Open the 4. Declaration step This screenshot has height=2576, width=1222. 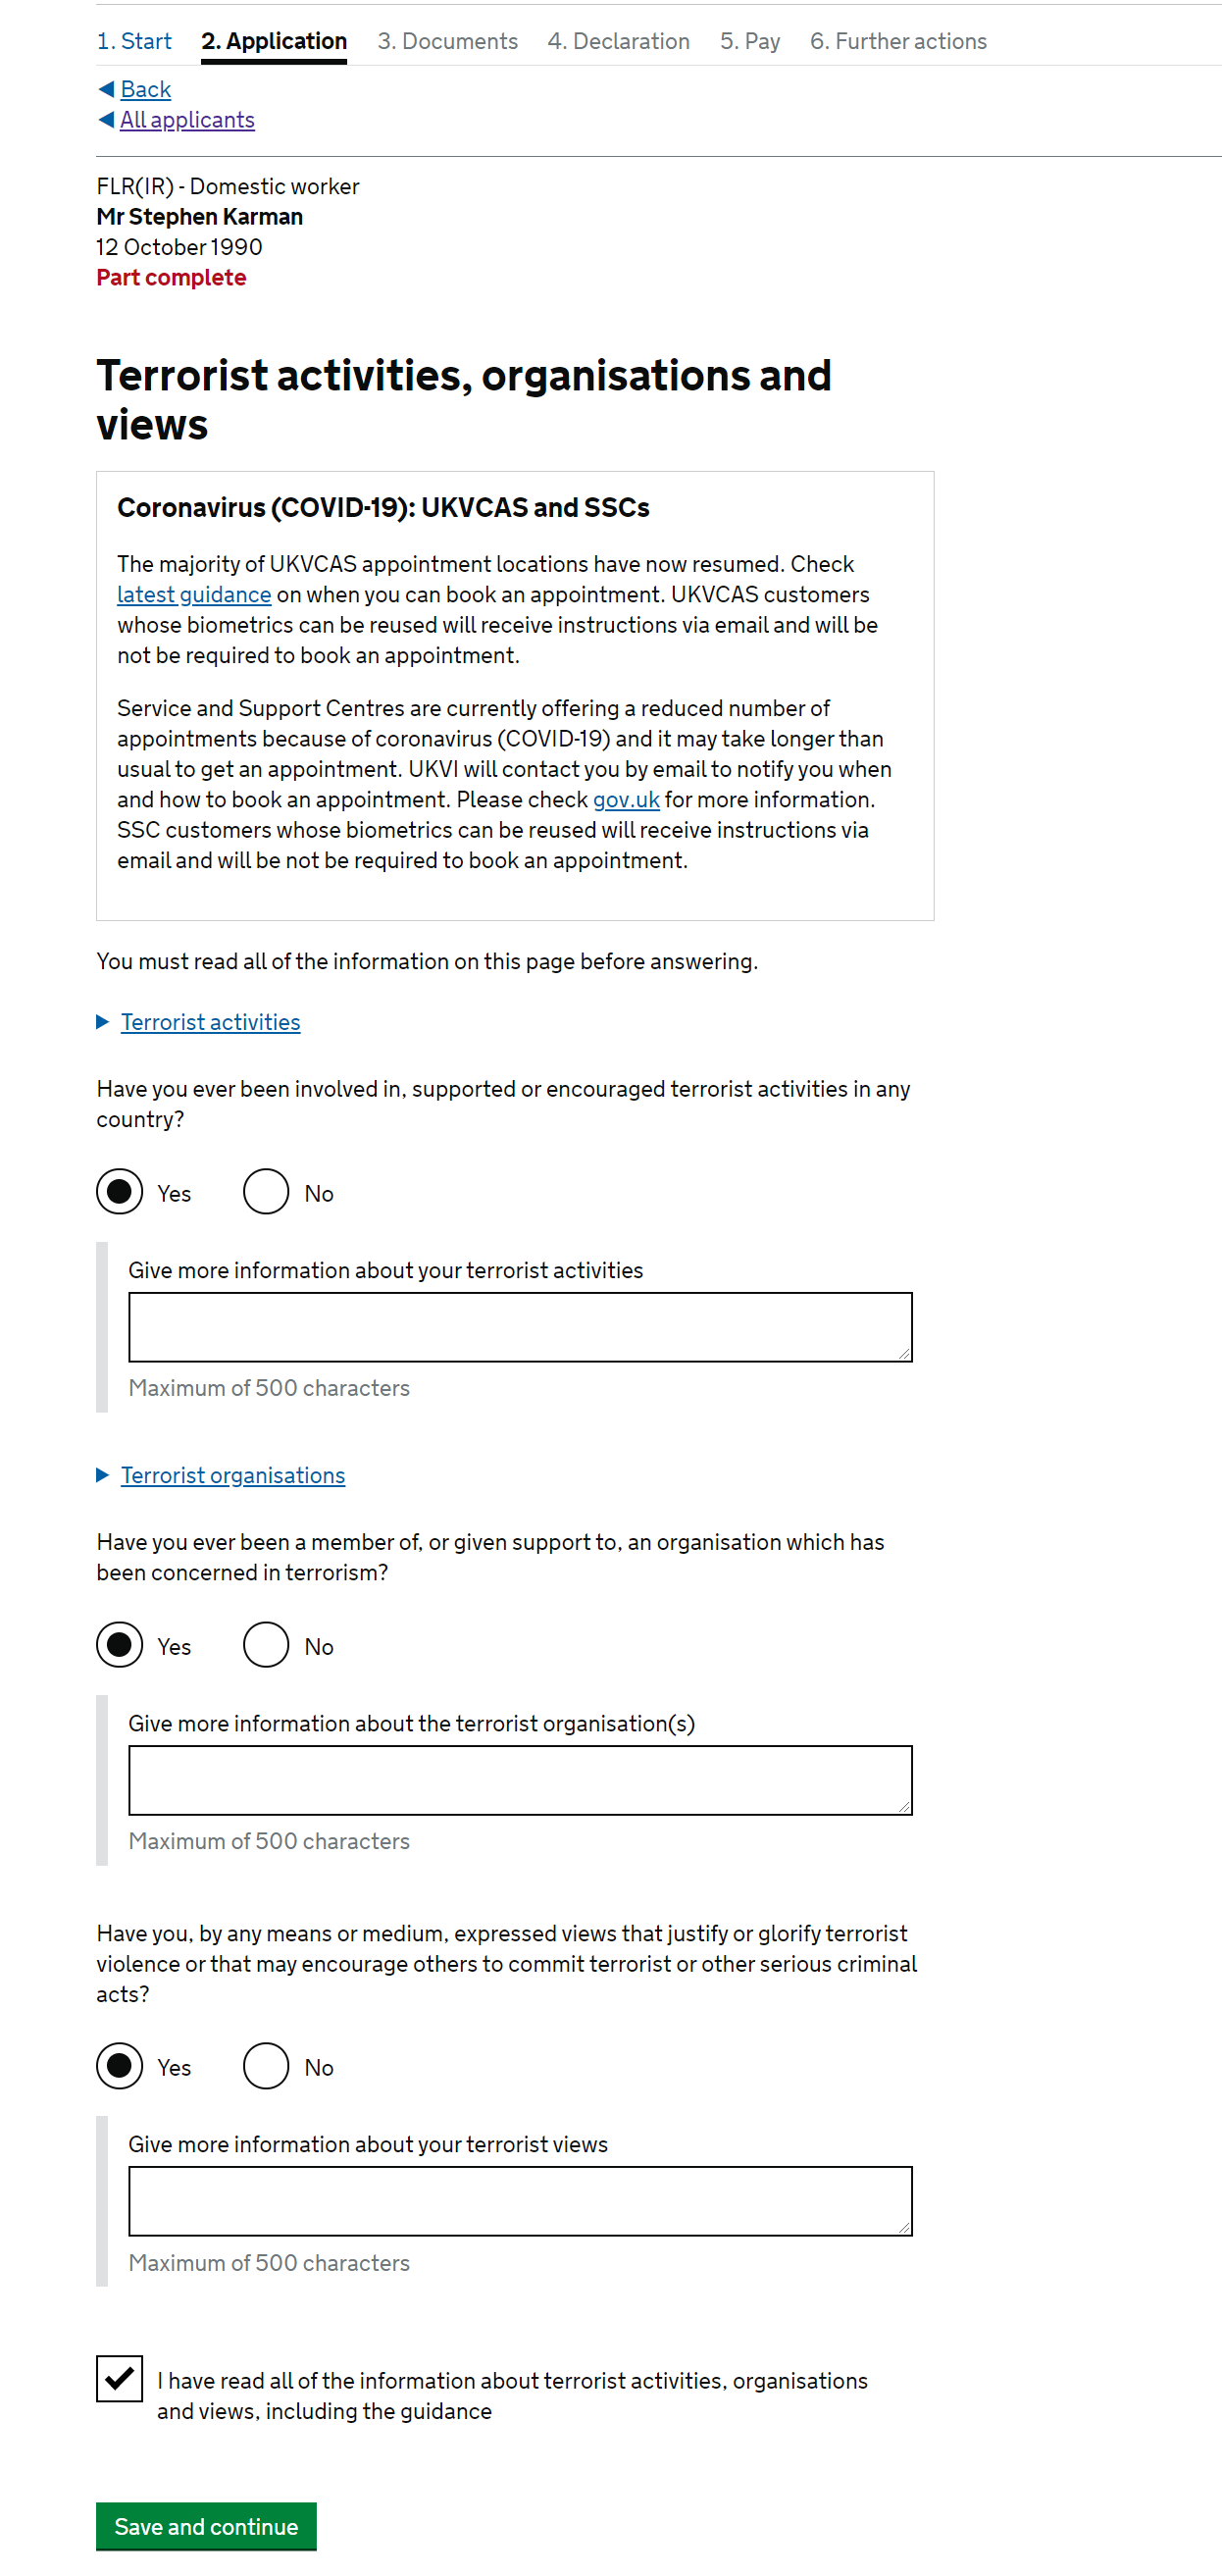[618, 41]
